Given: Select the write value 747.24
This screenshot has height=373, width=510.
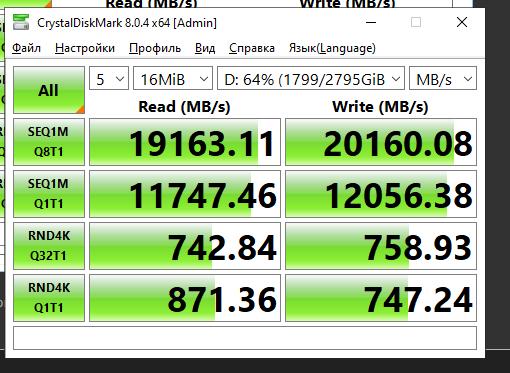Looking at the screenshot, I should (x=381, y=298).
